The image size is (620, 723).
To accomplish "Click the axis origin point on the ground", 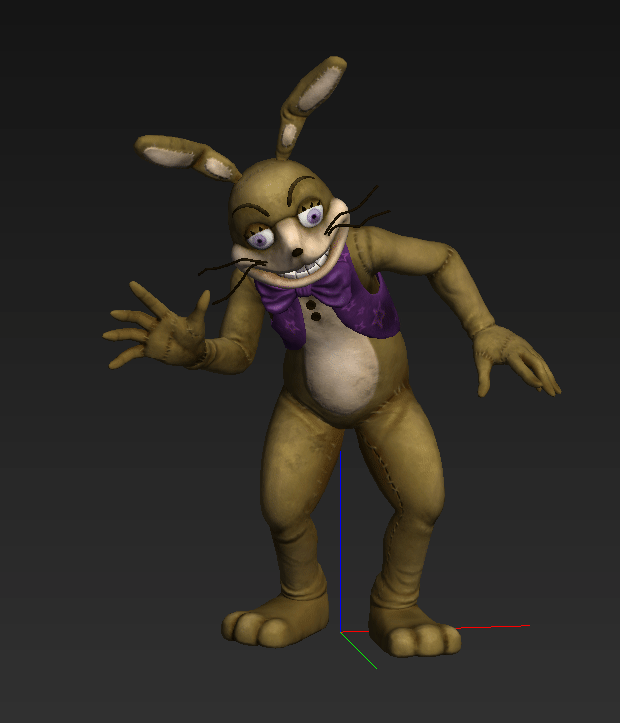I will click(x=341, y=631).
